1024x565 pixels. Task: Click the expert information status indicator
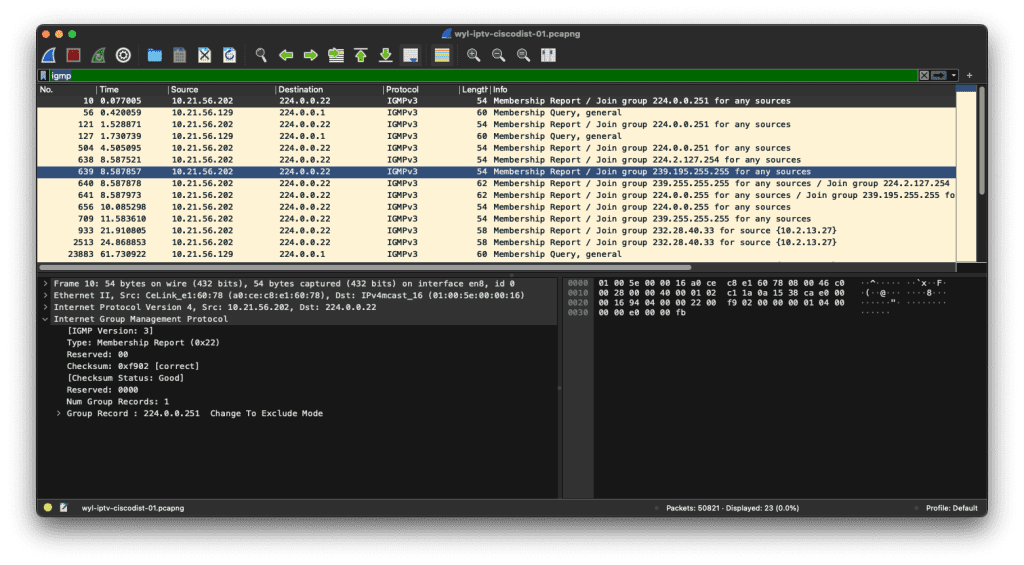(48, 508)
